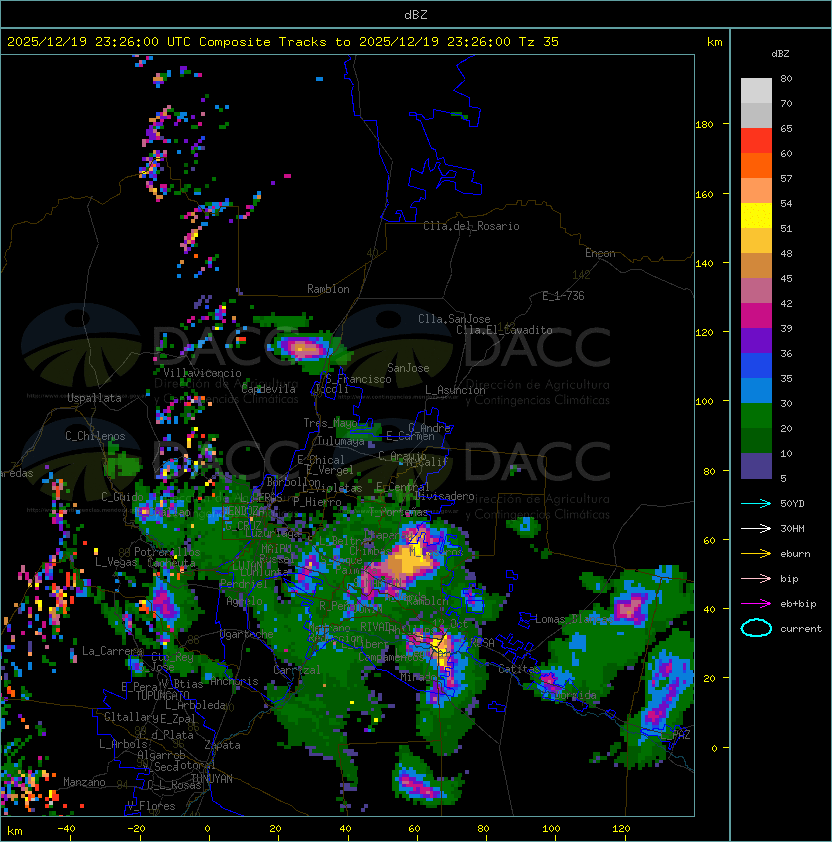Click the Ugarteche place label

click(x=246, y=634)
